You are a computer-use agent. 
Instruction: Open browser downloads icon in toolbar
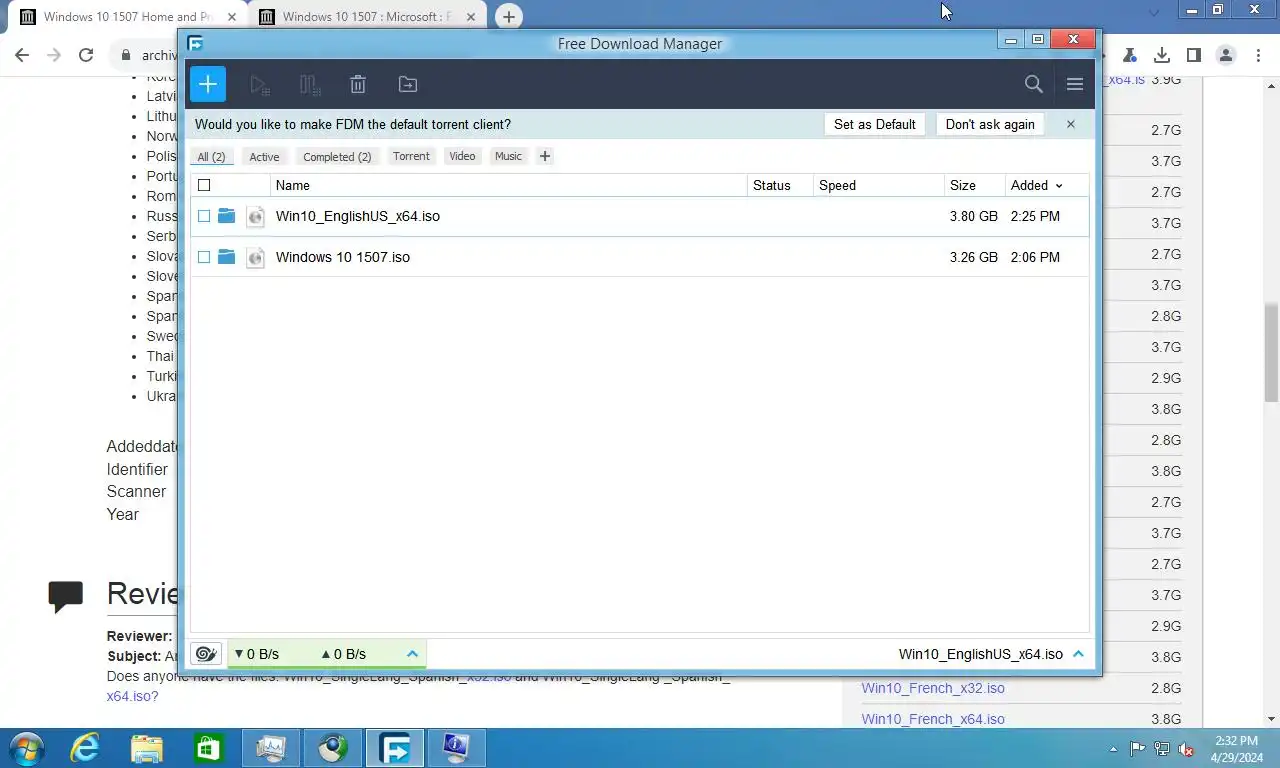coord(1162,55)
